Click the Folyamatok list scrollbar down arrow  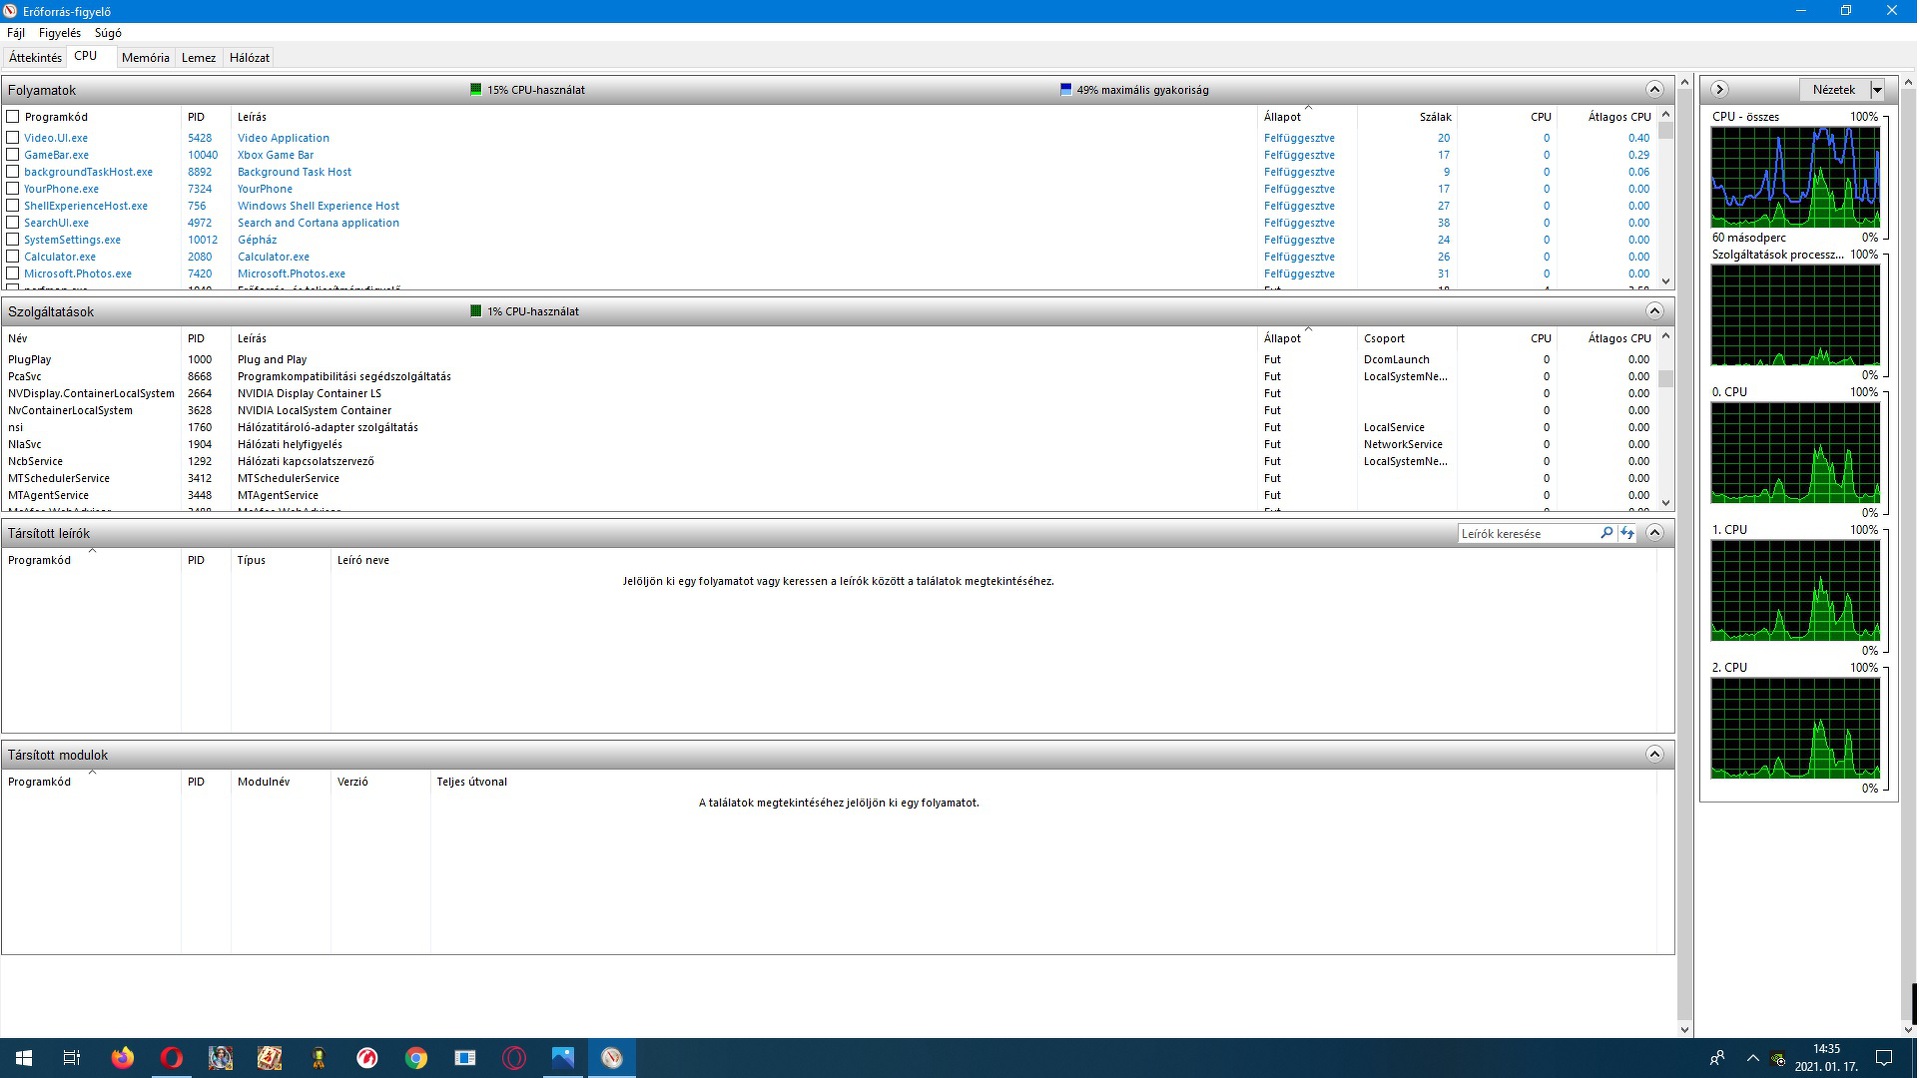tap(1665, 281)
